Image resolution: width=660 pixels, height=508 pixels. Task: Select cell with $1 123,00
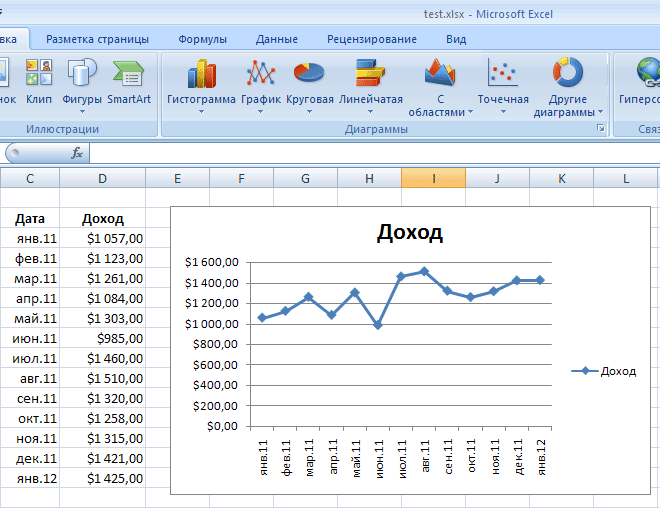coord(102,258)
